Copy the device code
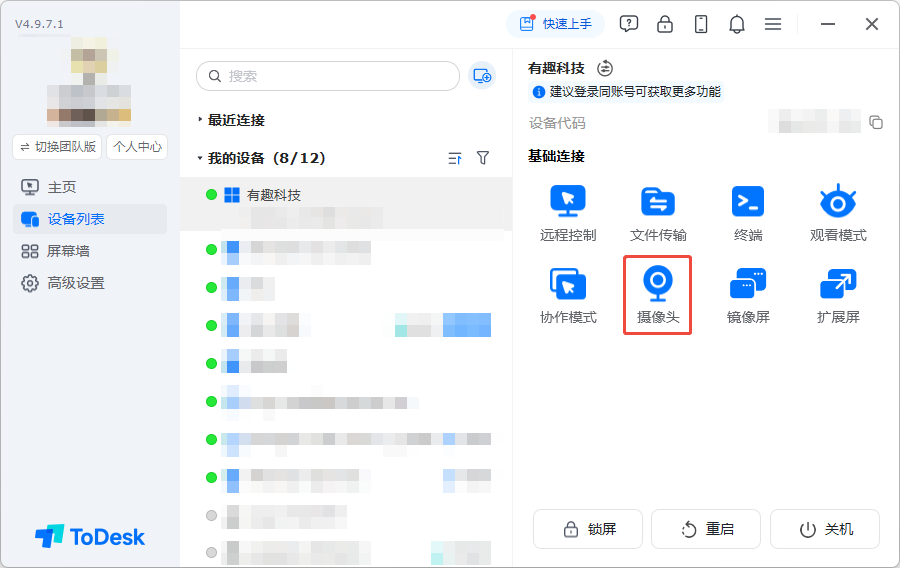 [876, 122]
